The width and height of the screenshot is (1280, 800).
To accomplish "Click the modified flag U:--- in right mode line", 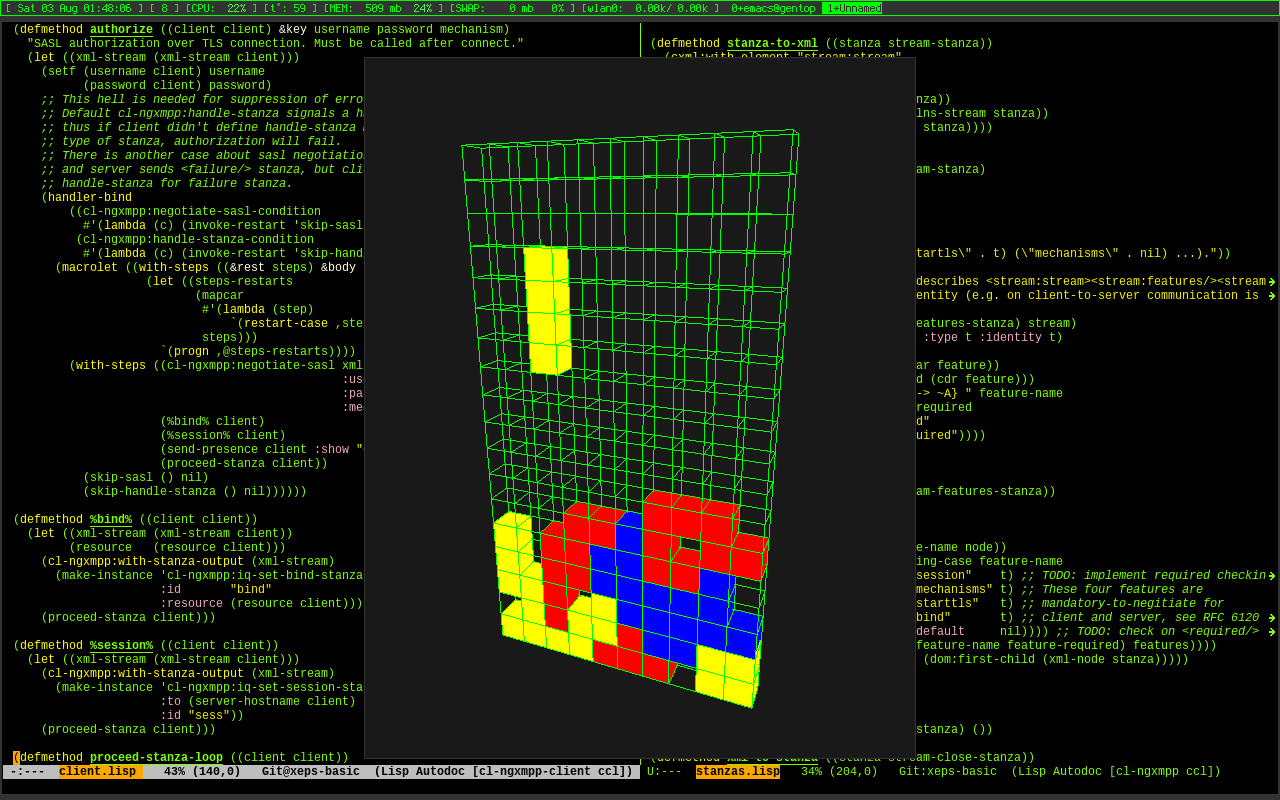I will point(664,772).
